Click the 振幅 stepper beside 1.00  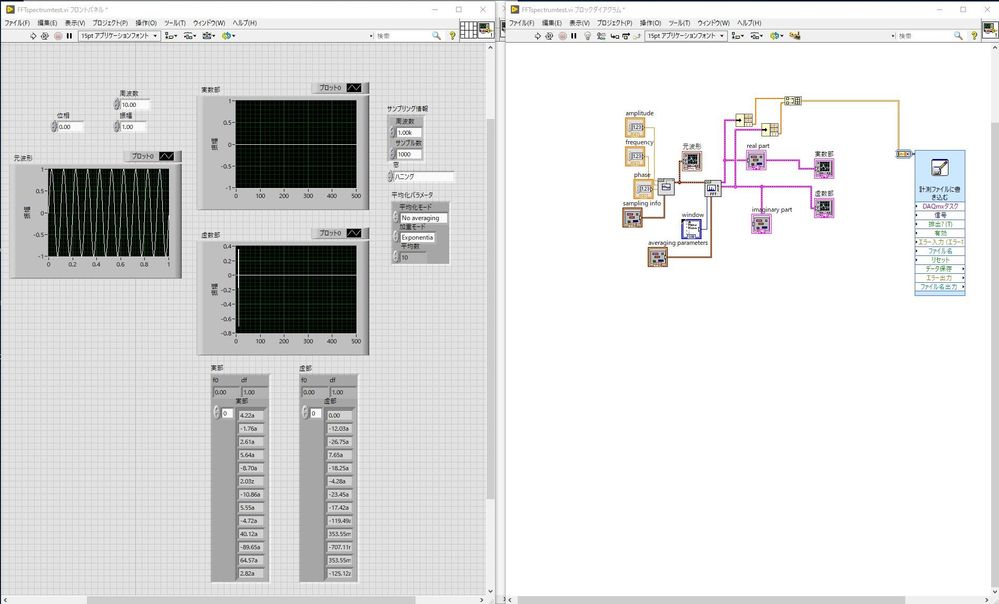coord(117,127)
